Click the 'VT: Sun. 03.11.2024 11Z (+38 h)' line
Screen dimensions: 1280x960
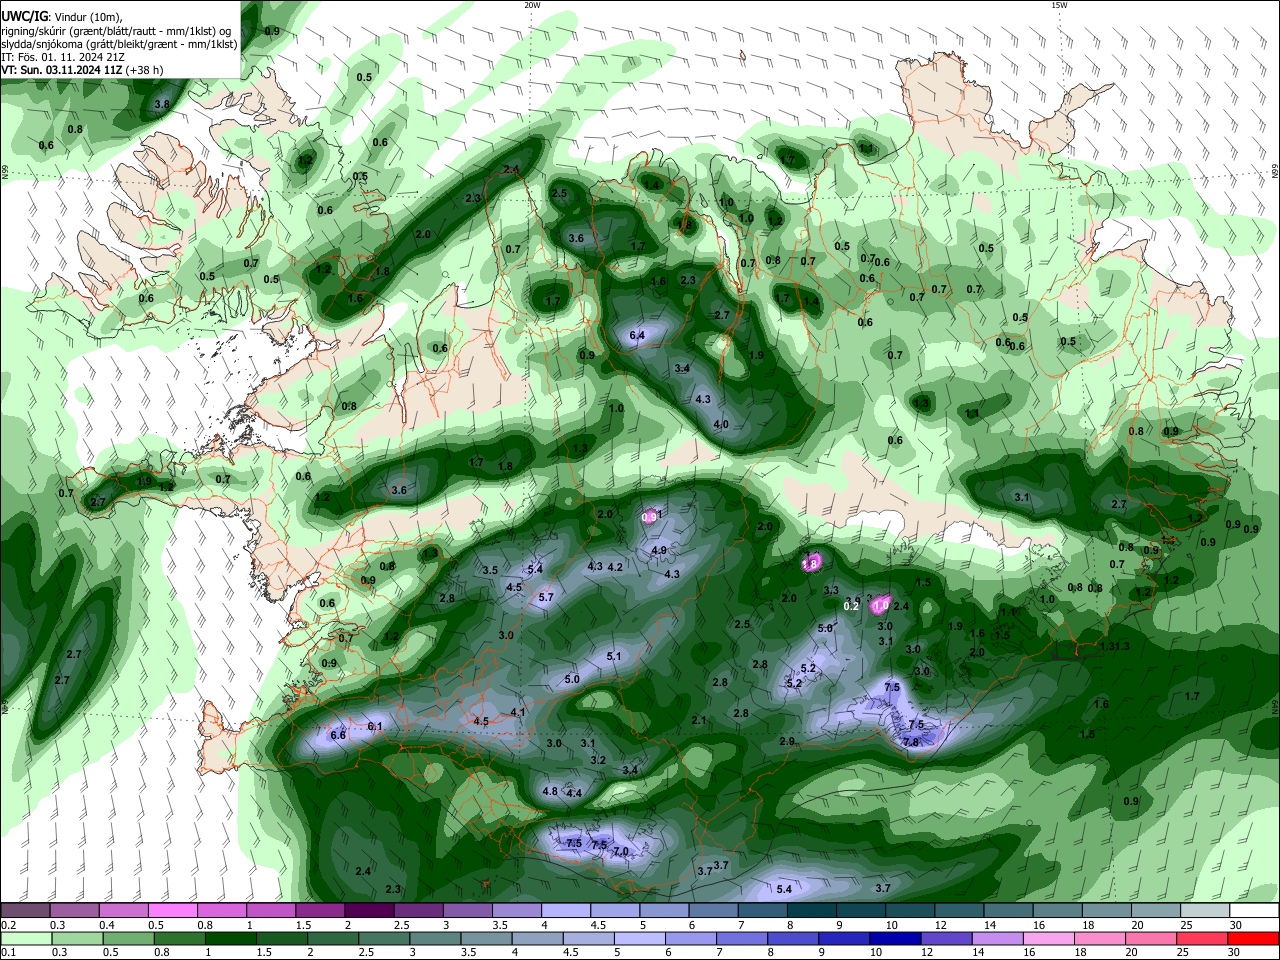click(82, 70)
